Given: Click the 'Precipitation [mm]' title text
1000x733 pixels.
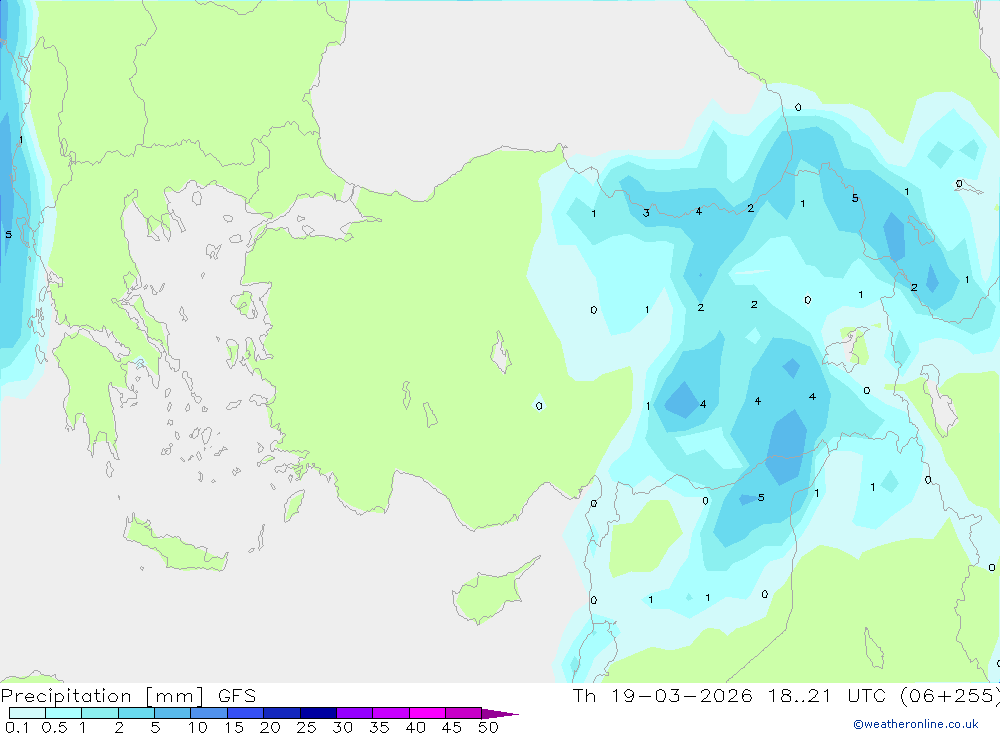Looking at the screenshot, I should click(x=103, y=696).
